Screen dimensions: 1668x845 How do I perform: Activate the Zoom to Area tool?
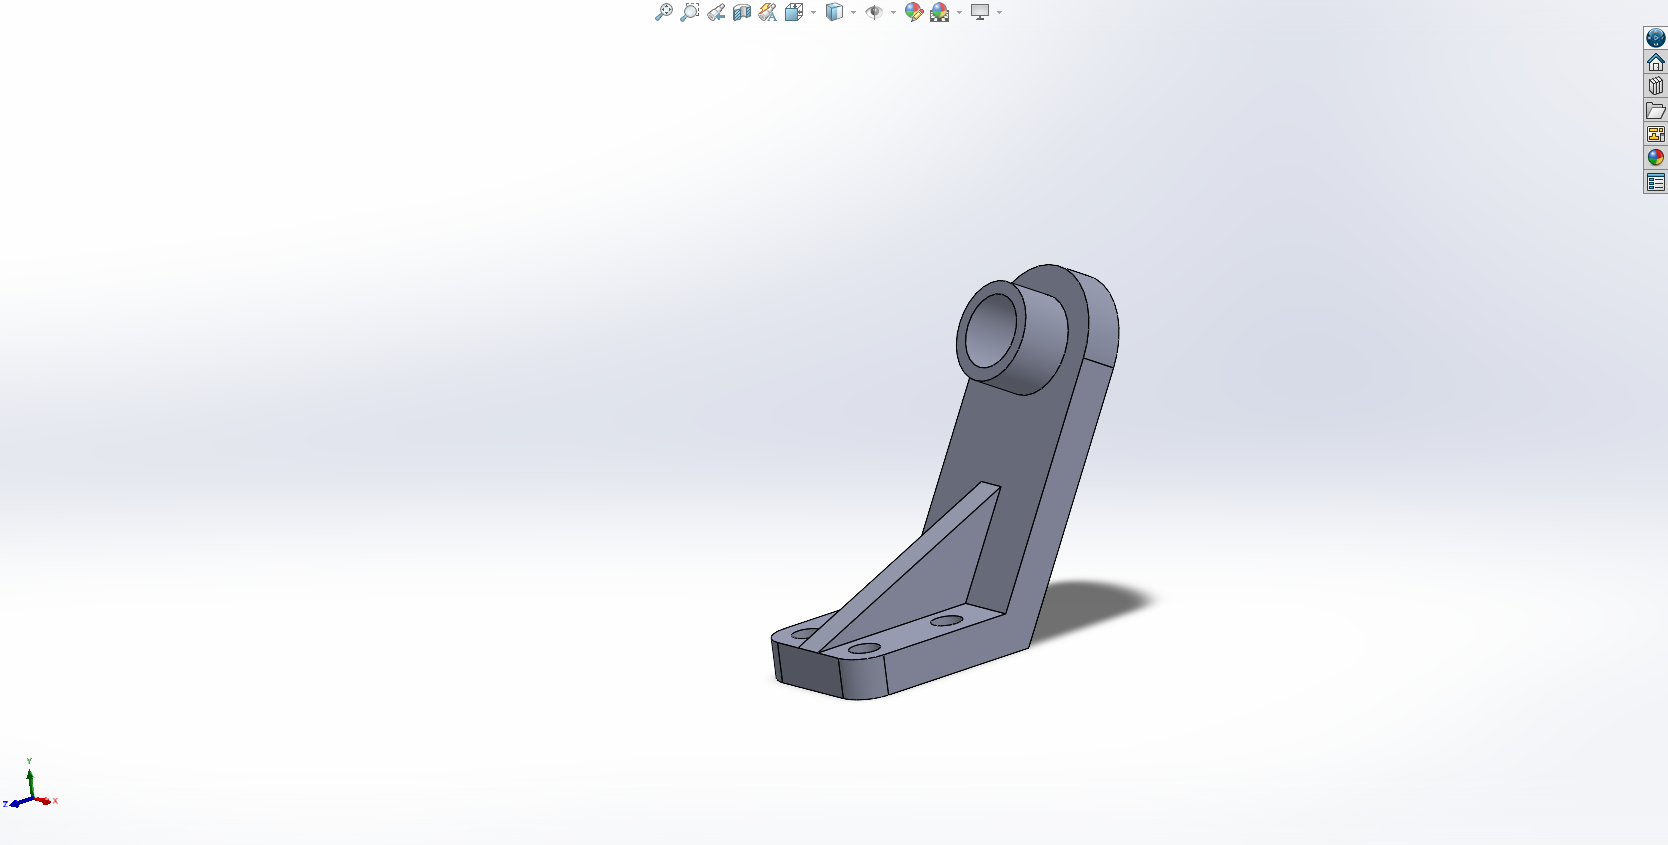coord(690,12)
